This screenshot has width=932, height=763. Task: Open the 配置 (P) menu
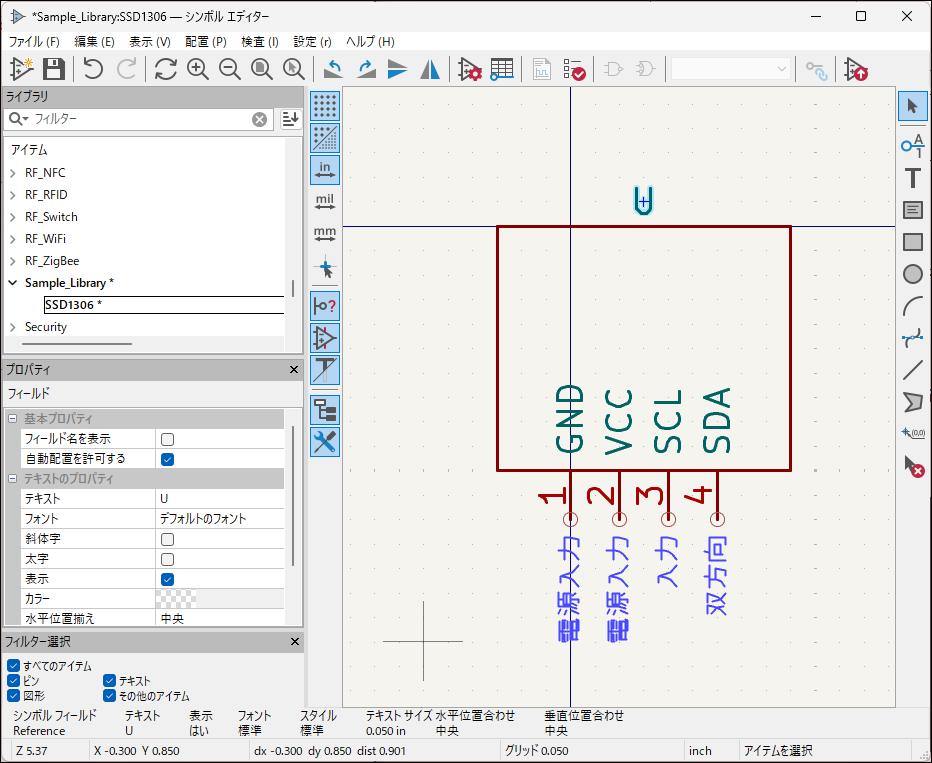coord(205,42)
